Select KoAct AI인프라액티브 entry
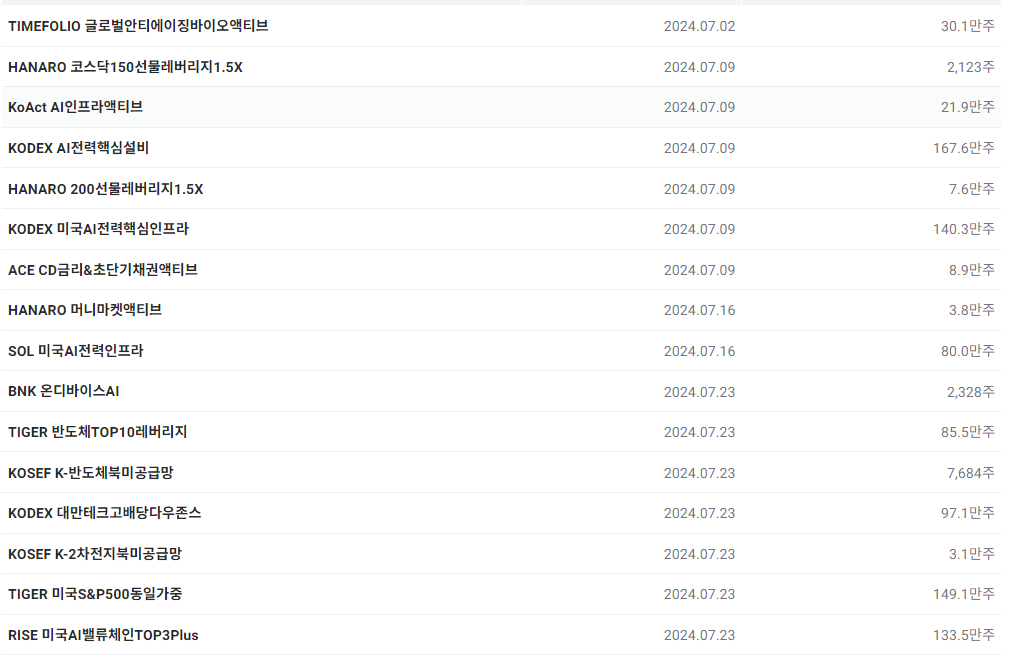 75,107
